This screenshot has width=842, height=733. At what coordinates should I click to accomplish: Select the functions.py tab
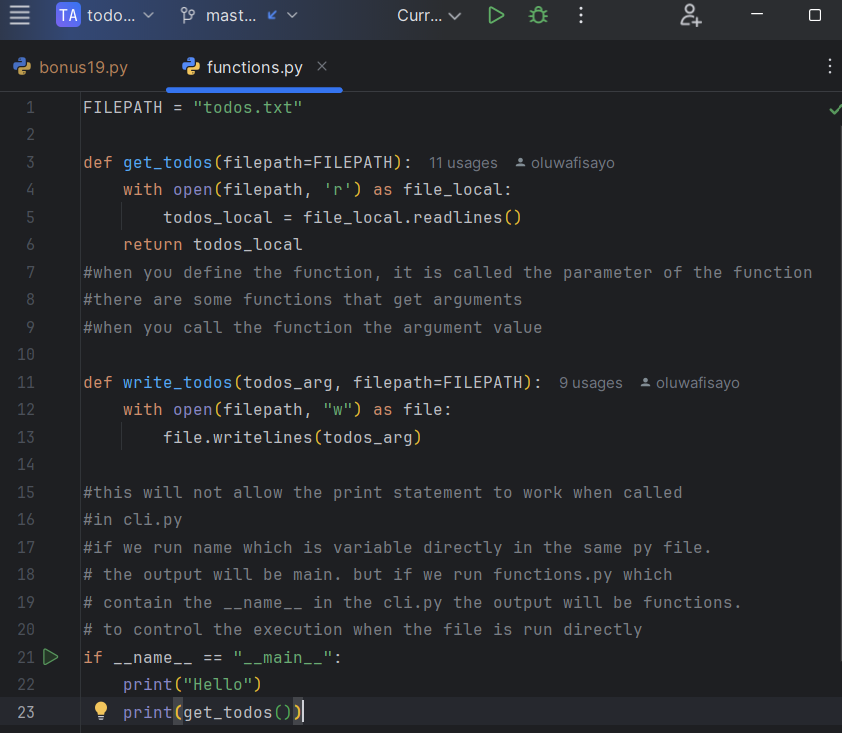pos(253,67)
